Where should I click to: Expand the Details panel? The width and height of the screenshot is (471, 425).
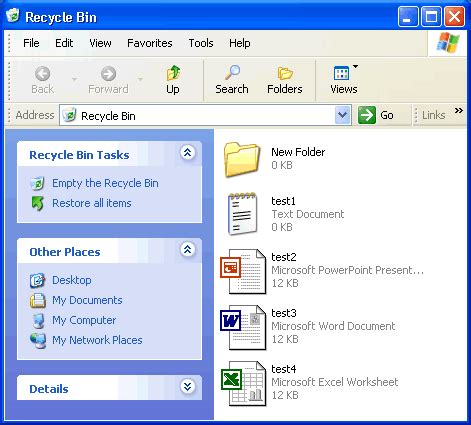pyautogui.click(x=188, y=387)
